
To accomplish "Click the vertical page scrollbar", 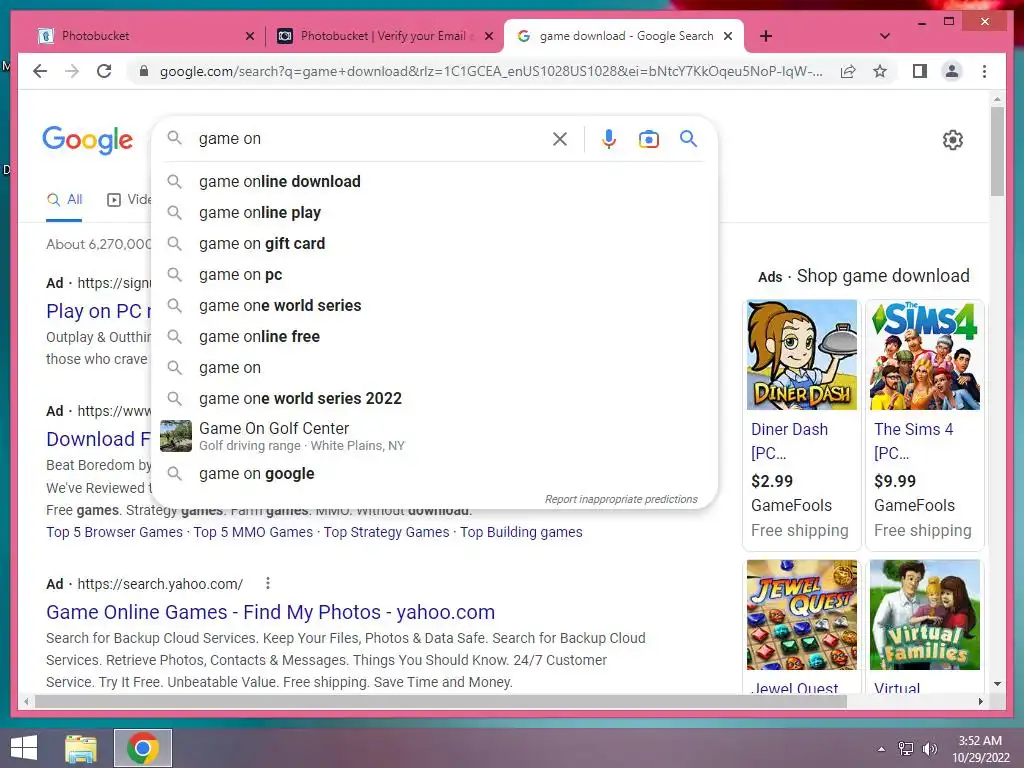I will (x=997, y=152).
